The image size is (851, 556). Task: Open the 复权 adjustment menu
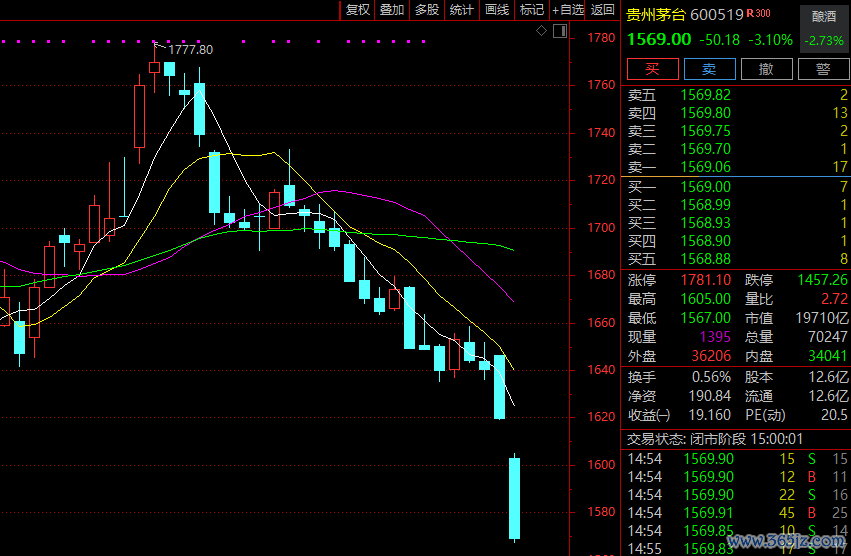point(358,10)
